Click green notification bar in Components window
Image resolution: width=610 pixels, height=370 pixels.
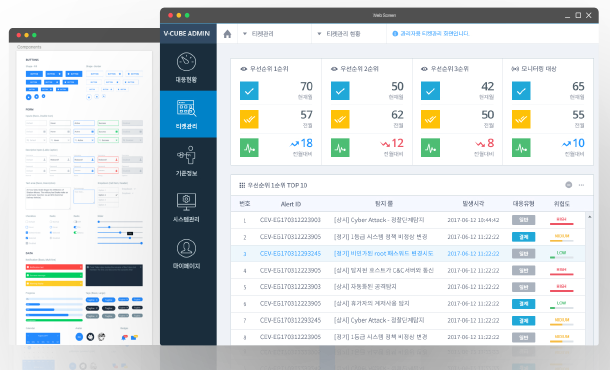point(54,275)
